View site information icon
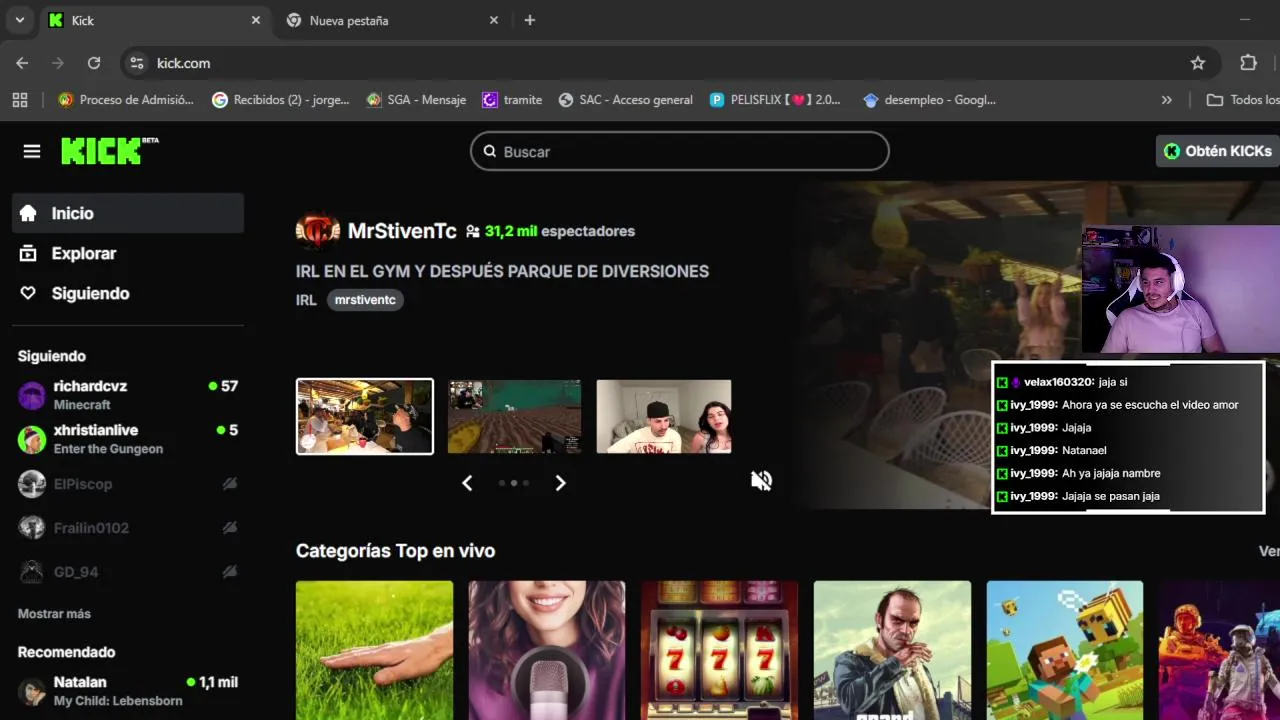 [137, 63]
